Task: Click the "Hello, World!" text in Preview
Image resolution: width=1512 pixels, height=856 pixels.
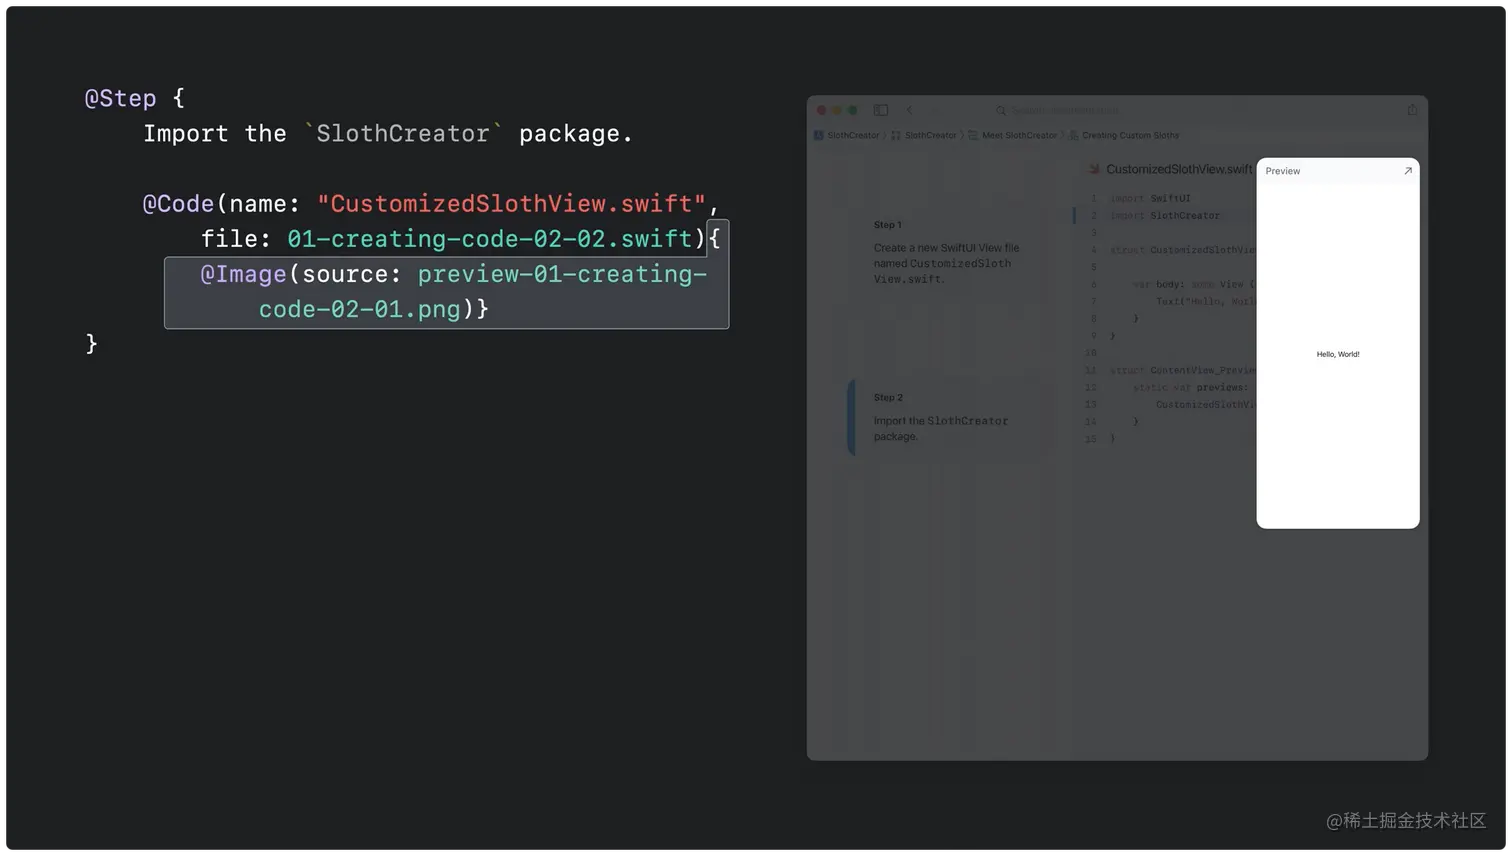Action: (1338, 354)
